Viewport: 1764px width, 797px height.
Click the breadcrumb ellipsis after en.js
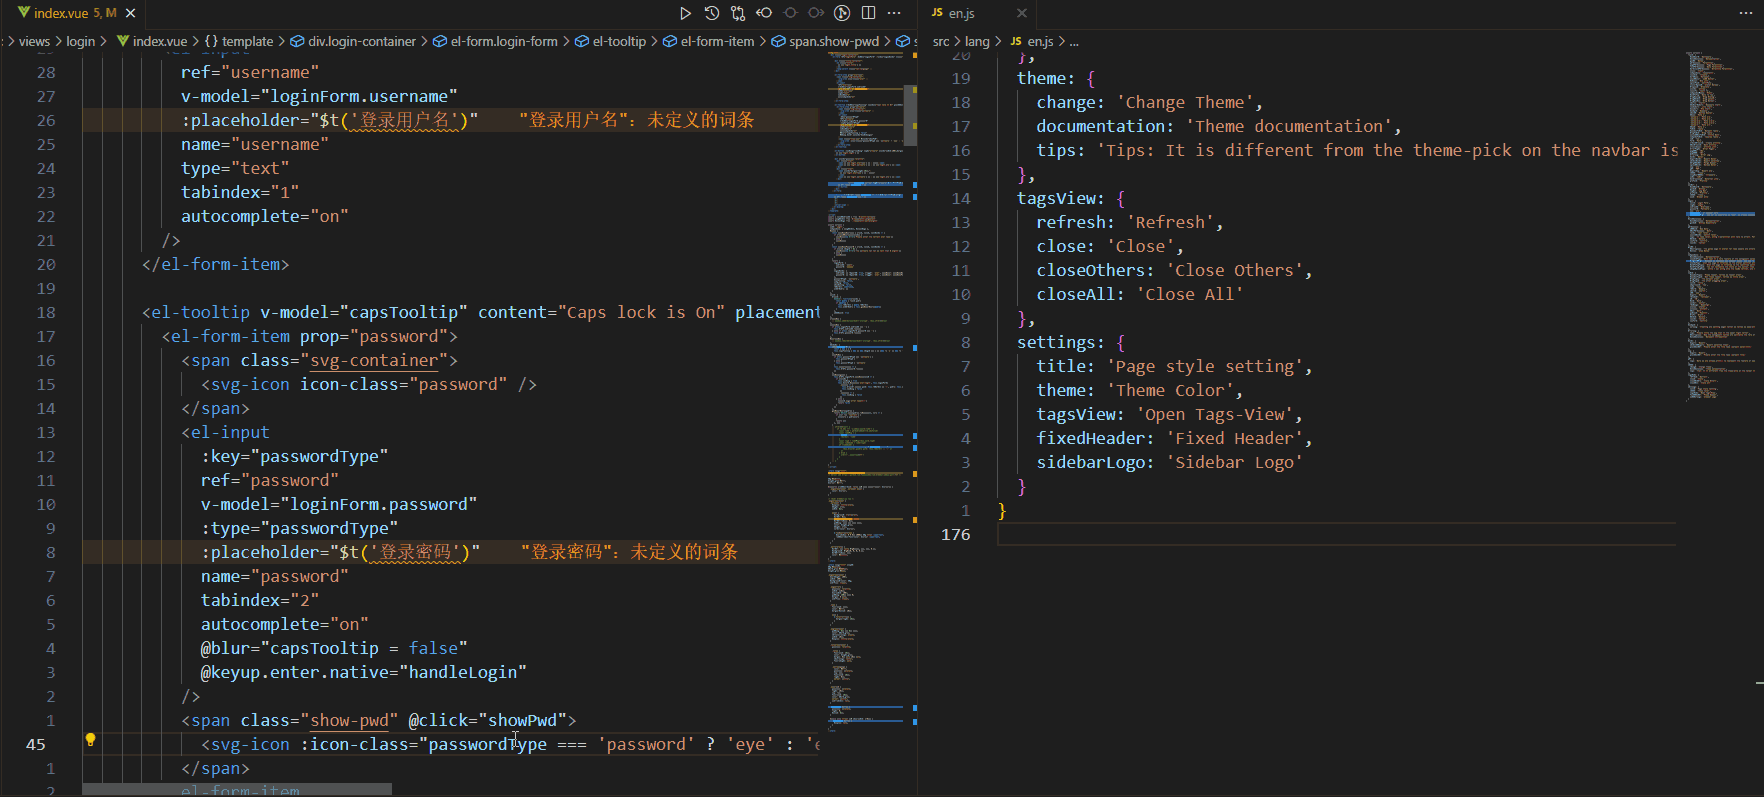pyautogui.click(x=1074, y=41)
